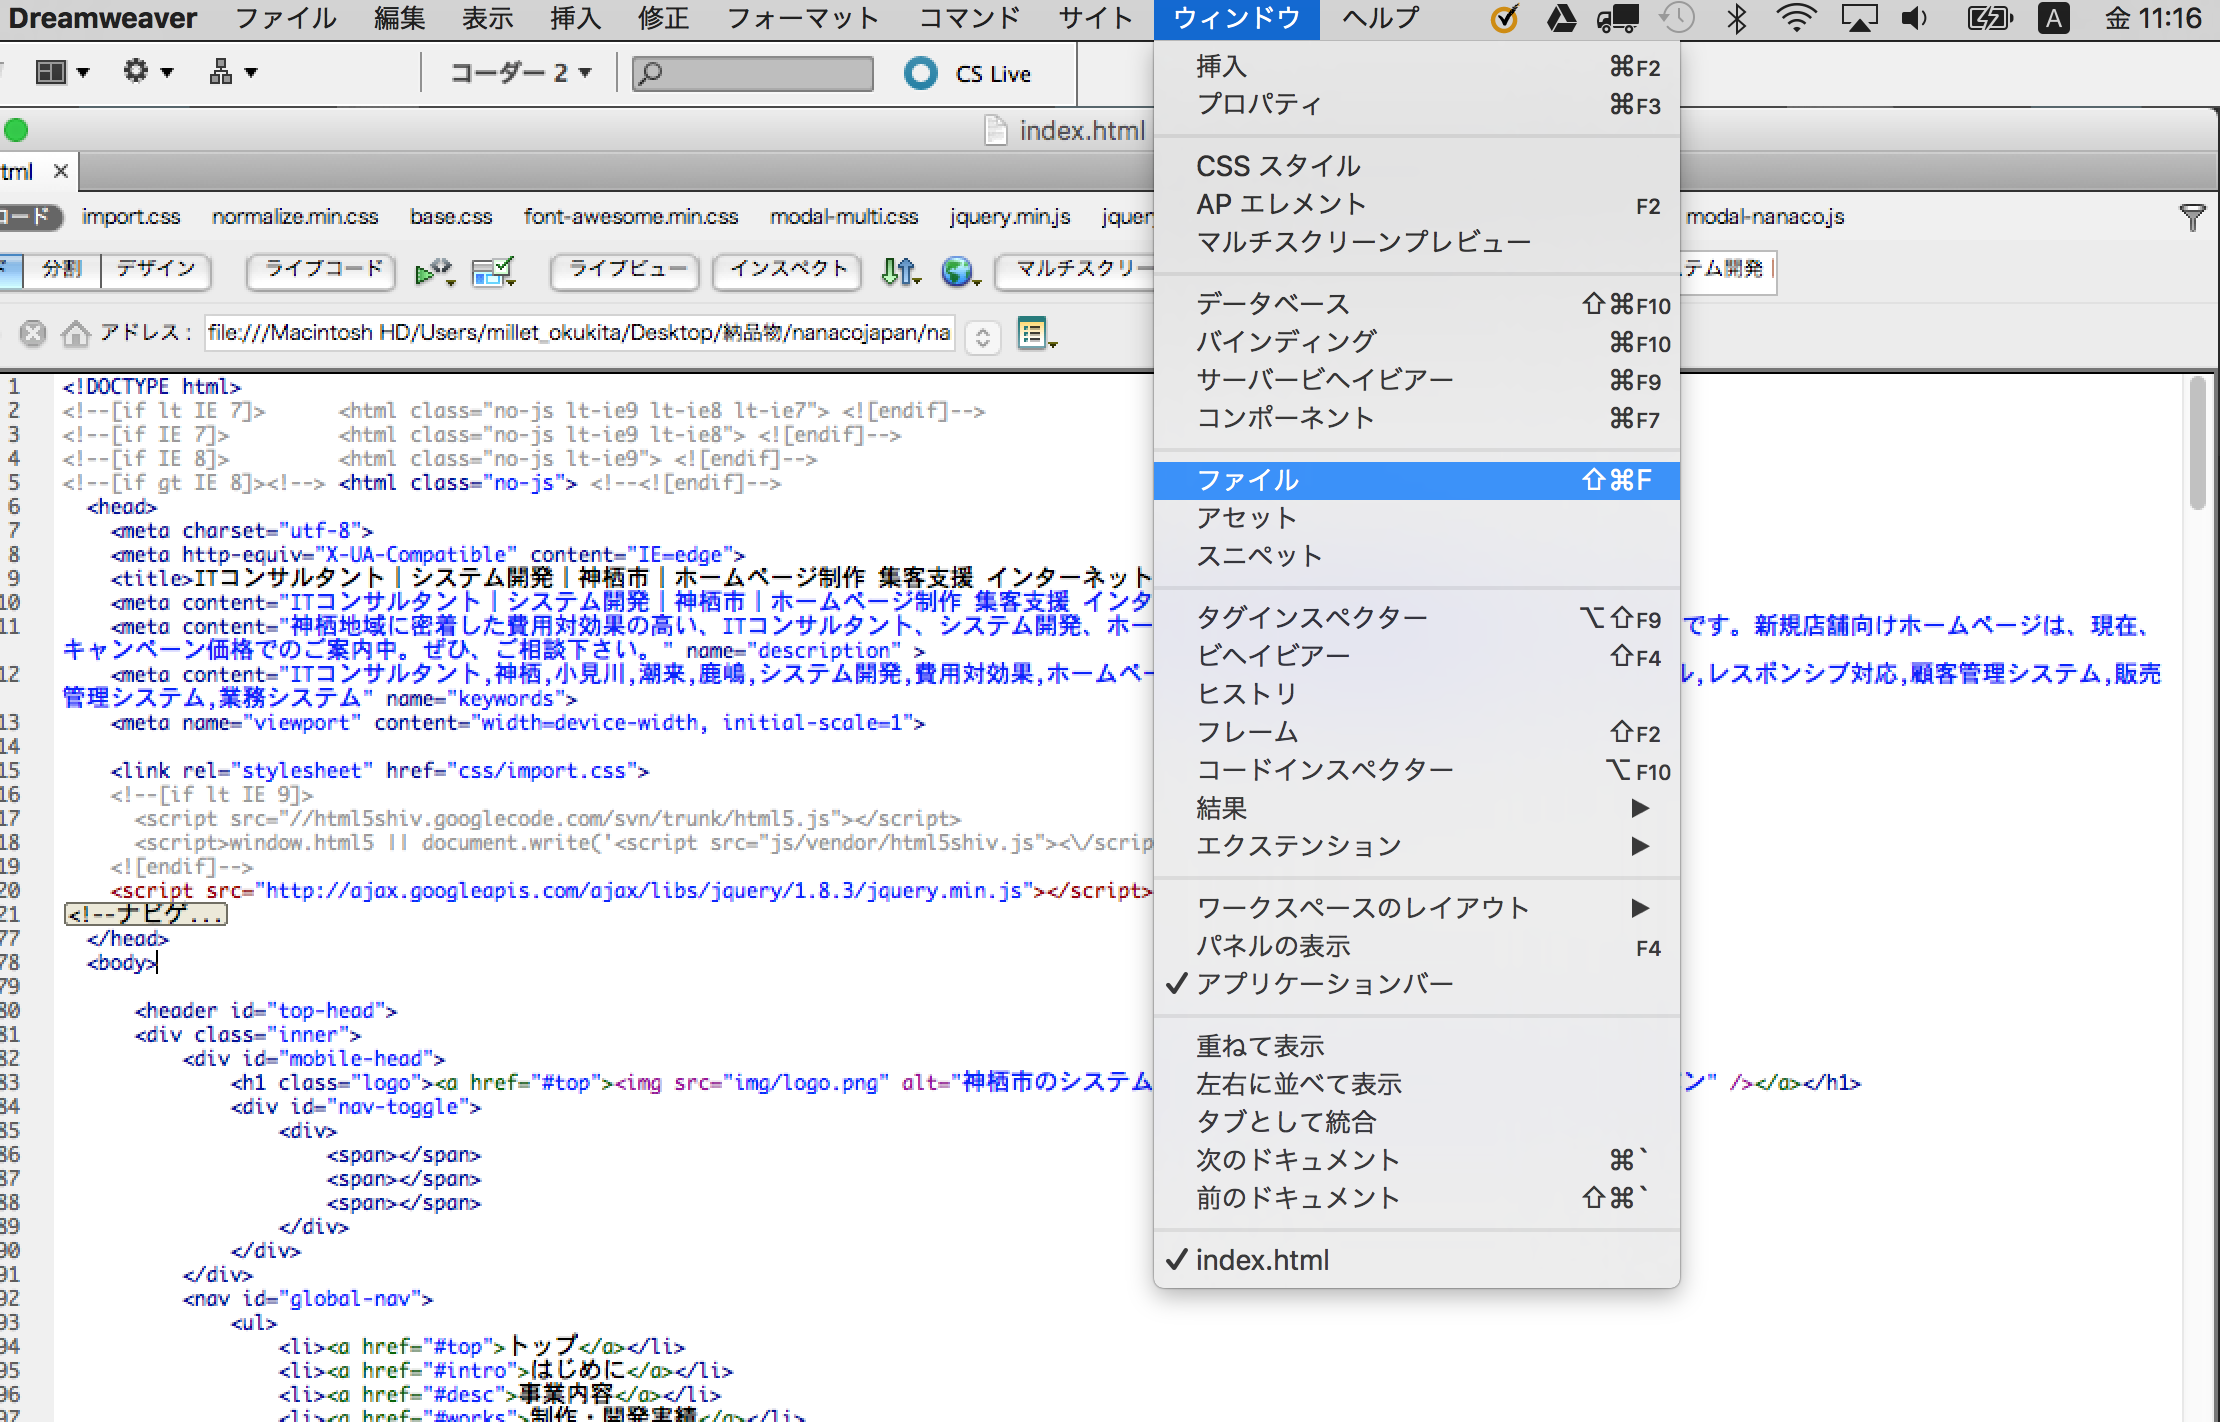This screenshot has width=2220, height=1422.
Task: Choose ファイル in the Window menu
Action: tap(1416, 481)
